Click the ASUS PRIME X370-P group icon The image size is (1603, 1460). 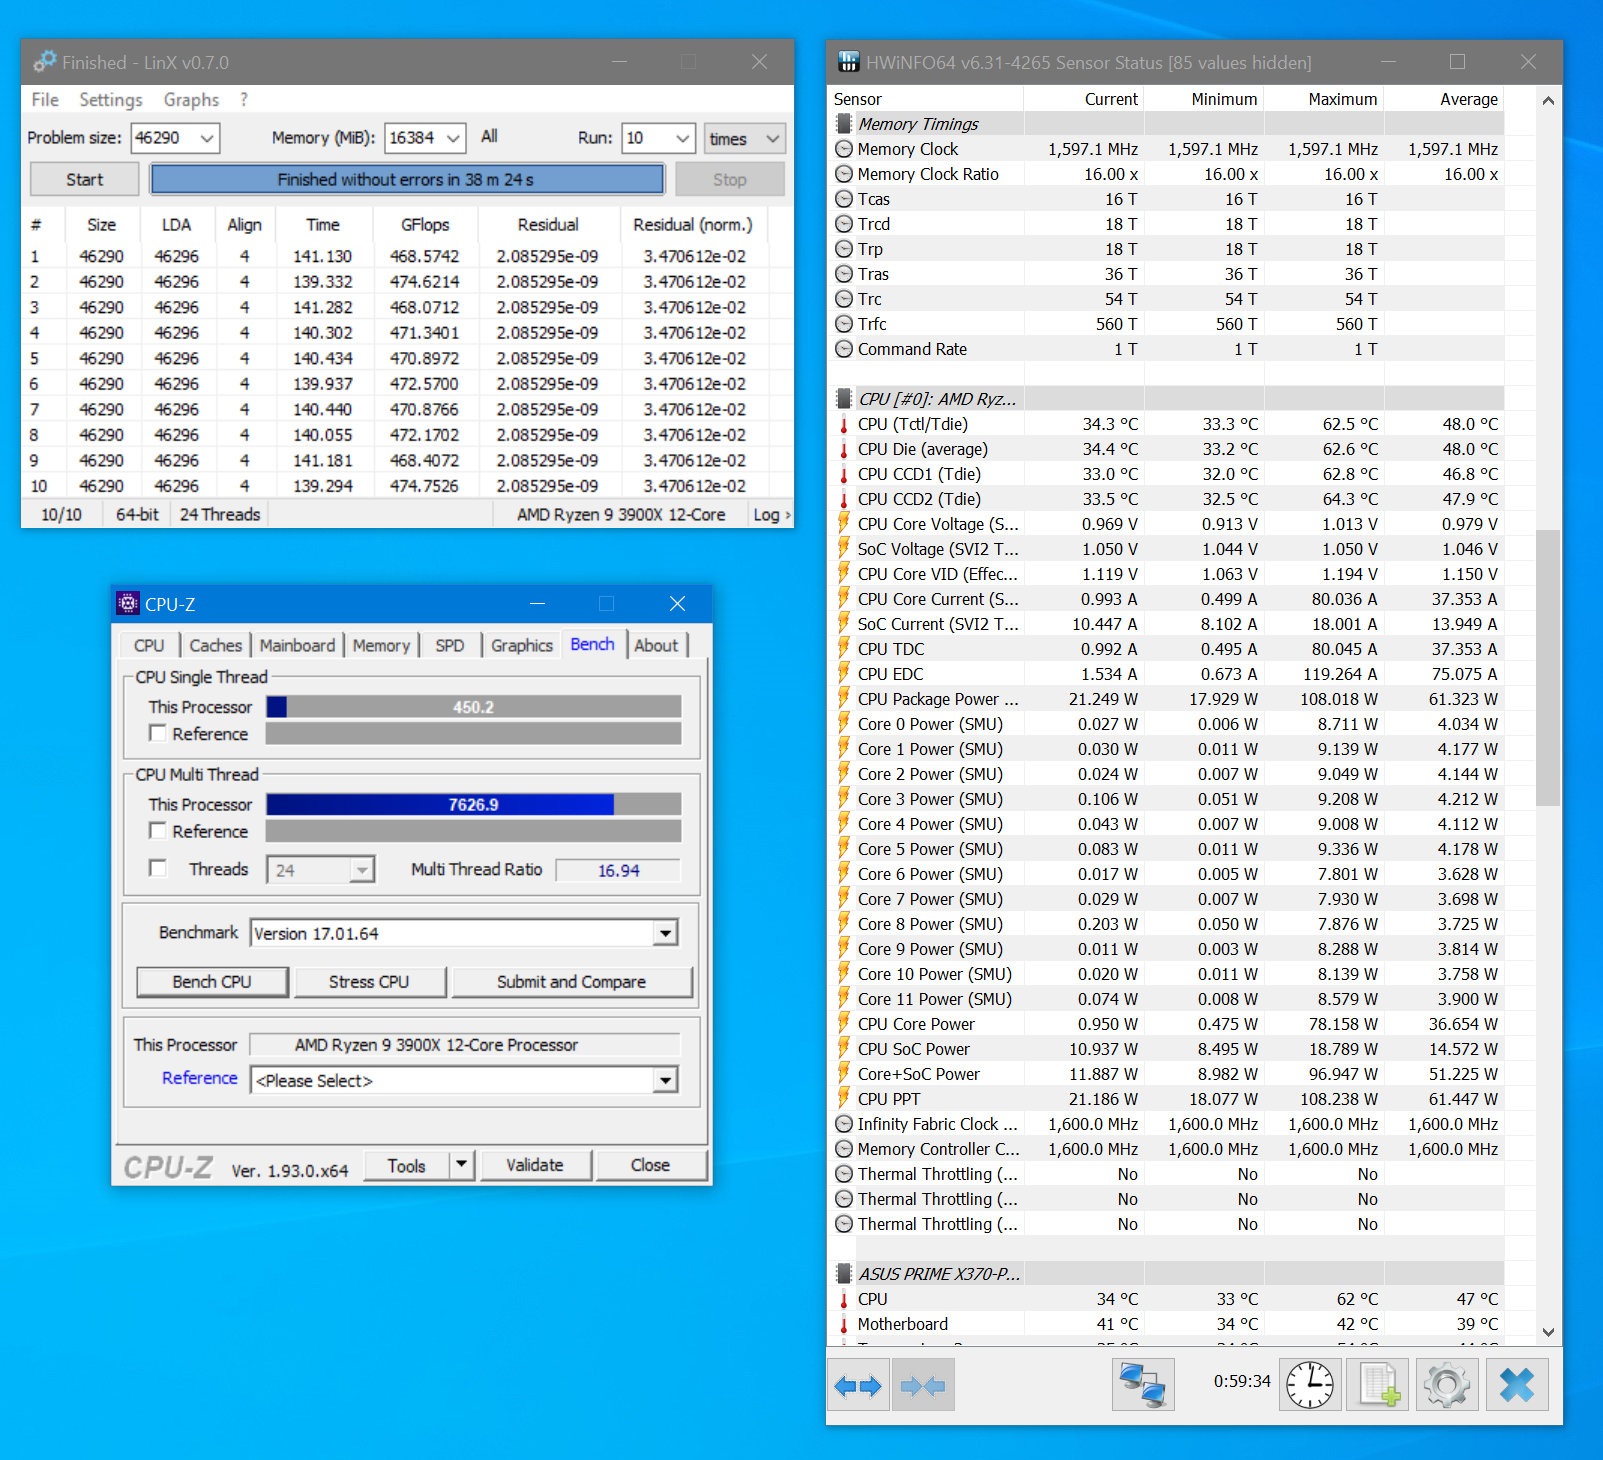(844, 1274)
